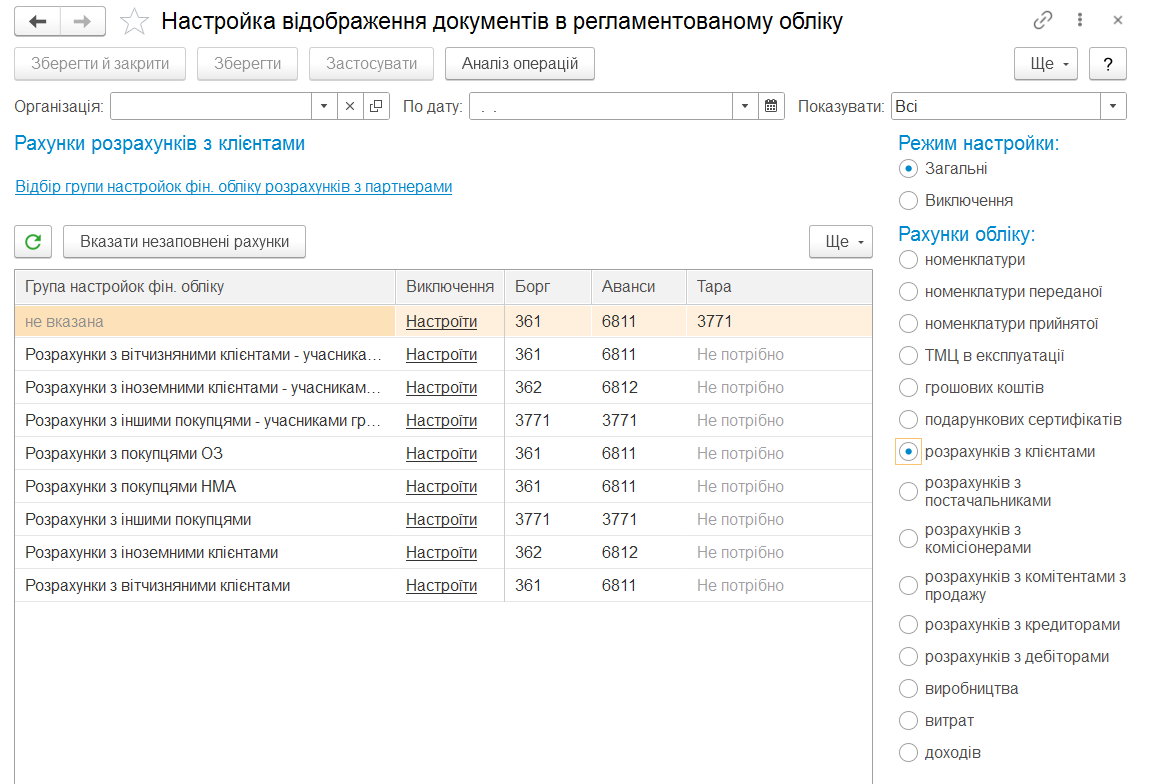
Task: Click the Аналіз операцій button
Action: (x=520, y=64)
